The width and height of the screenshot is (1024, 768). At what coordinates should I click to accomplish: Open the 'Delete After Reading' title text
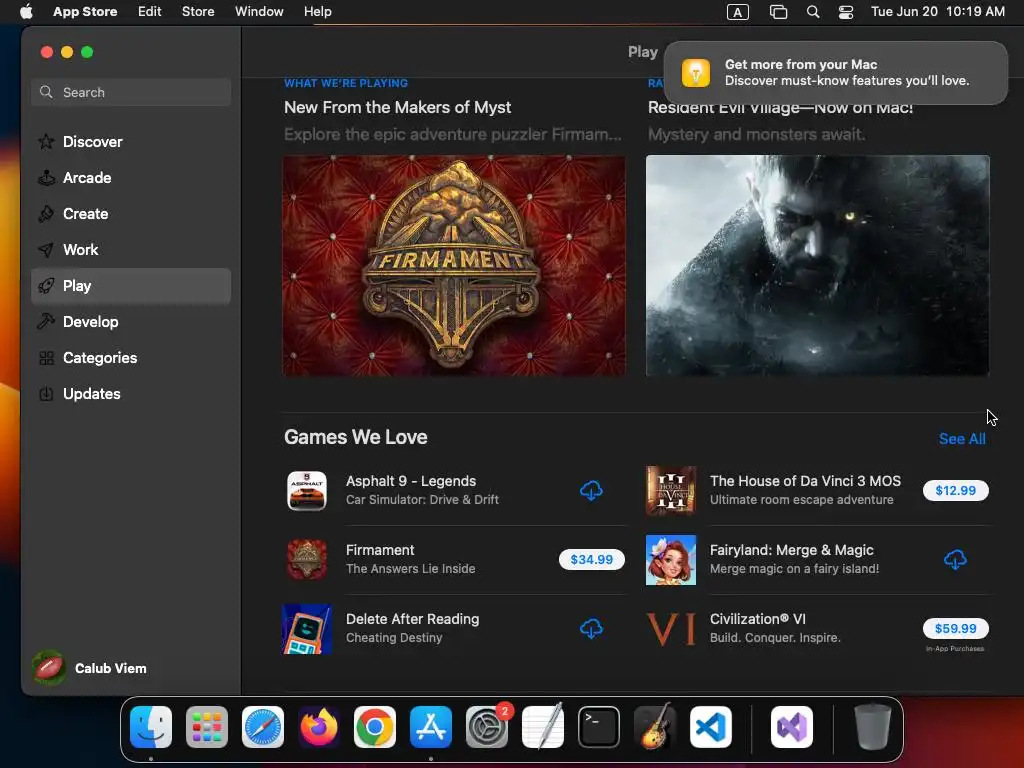[413, 619]
